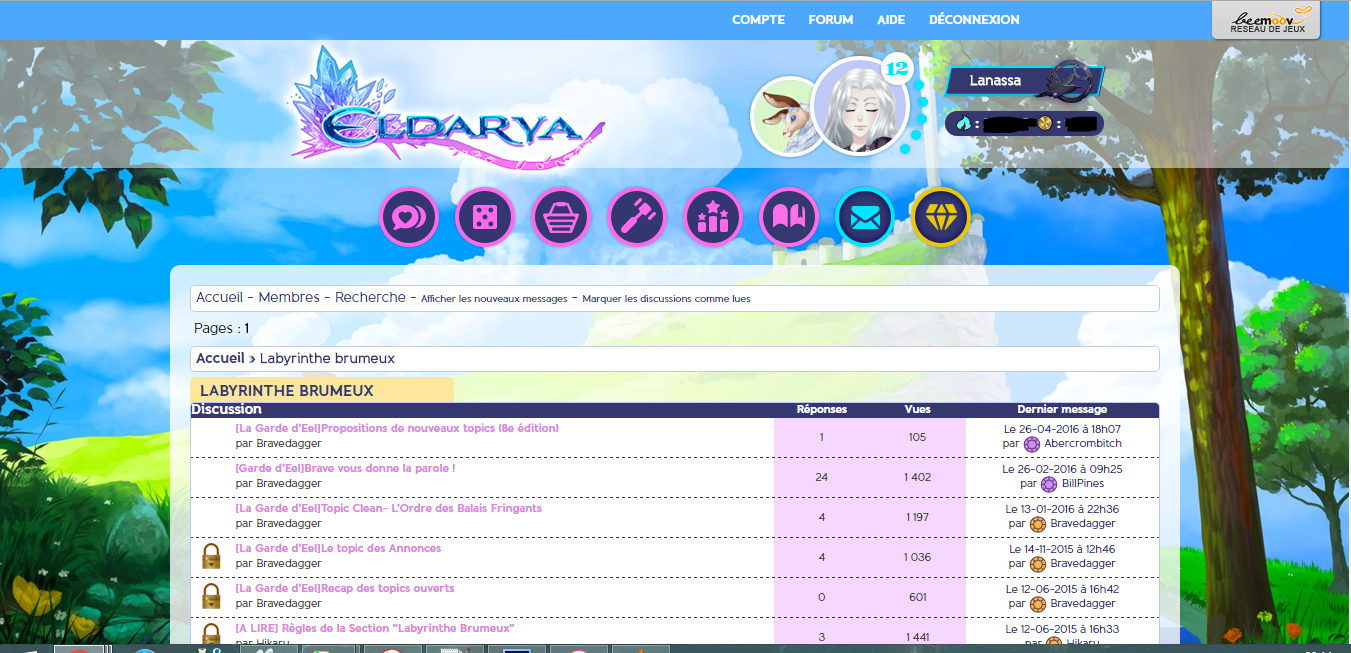Screen dimensions: 1351x653
Task: Click the 1 402 views cell
Action: [917, 477]
